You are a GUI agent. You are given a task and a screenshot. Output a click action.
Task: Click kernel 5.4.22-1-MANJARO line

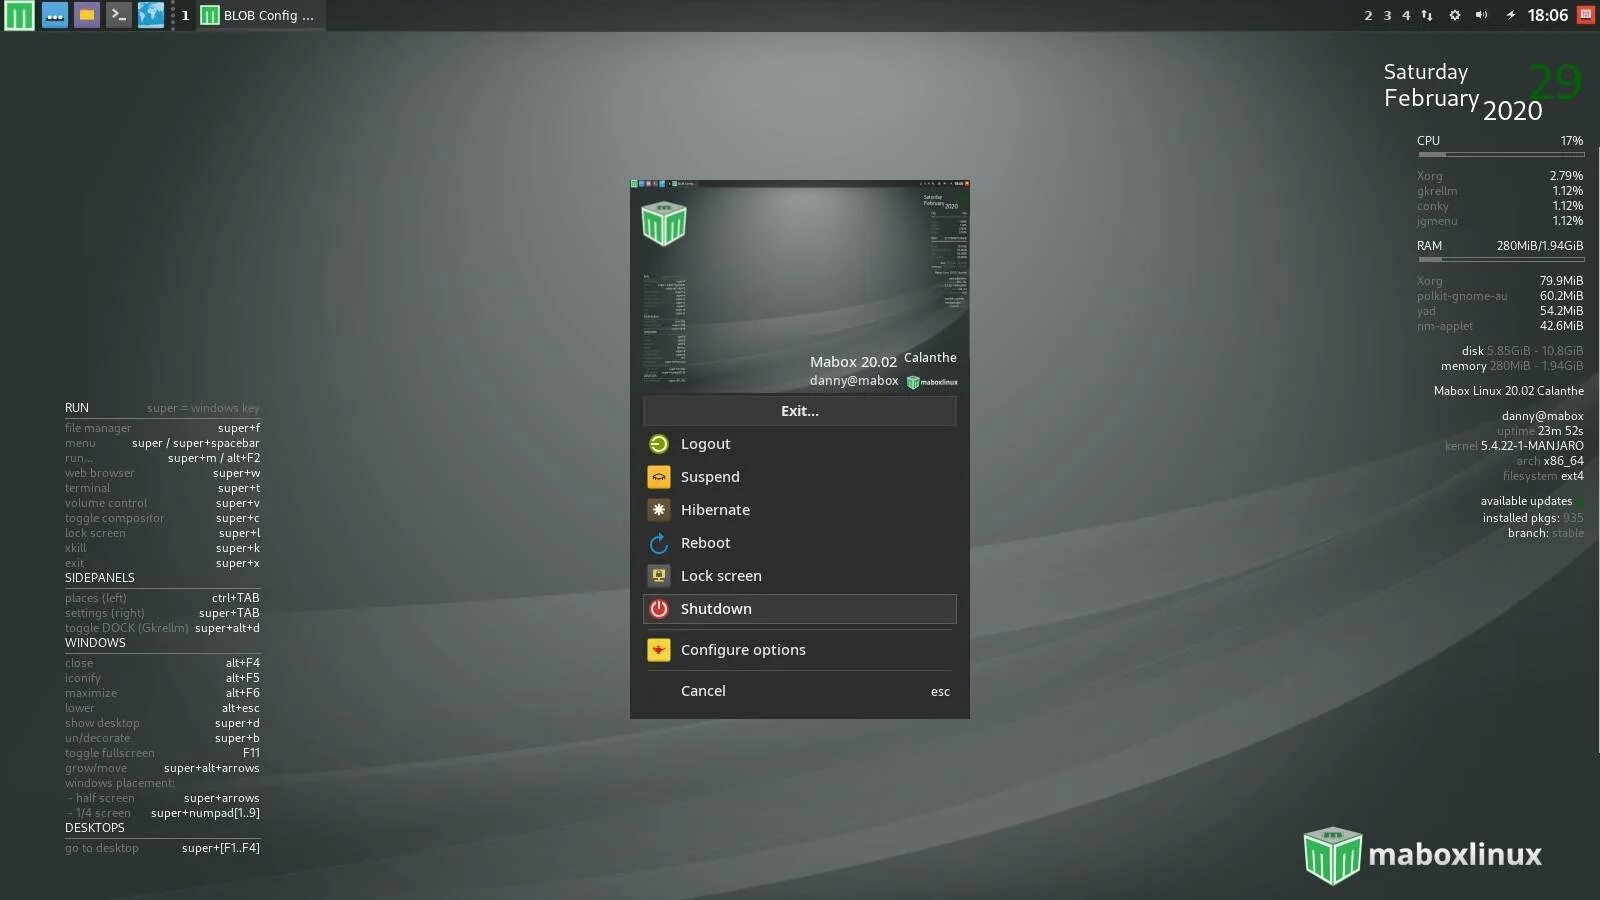[x=1514, y=446]
